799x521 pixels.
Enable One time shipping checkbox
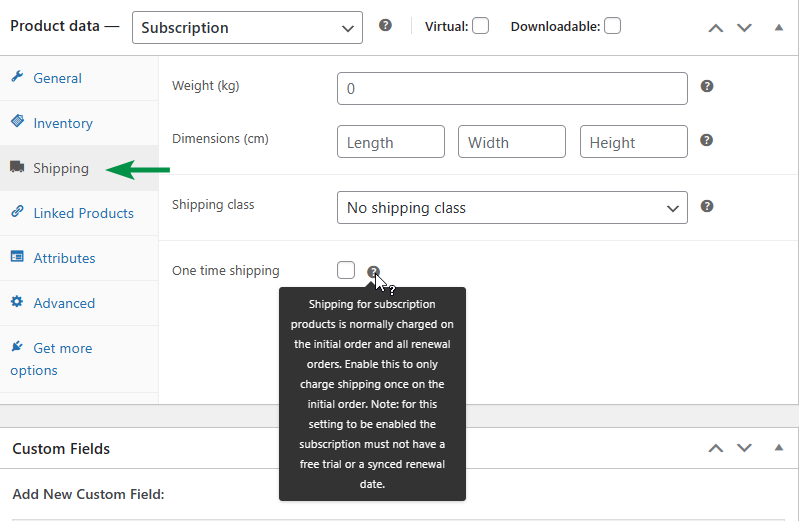tap(346, 270)
